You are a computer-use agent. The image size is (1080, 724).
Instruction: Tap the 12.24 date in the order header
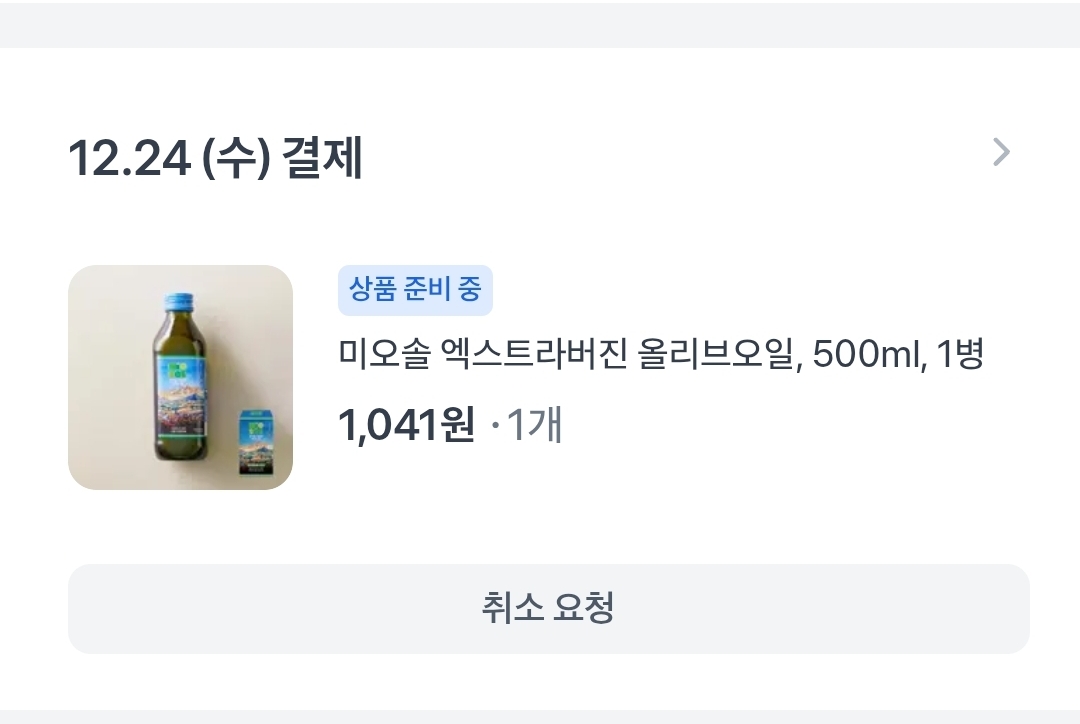click(x=128, y=158)
